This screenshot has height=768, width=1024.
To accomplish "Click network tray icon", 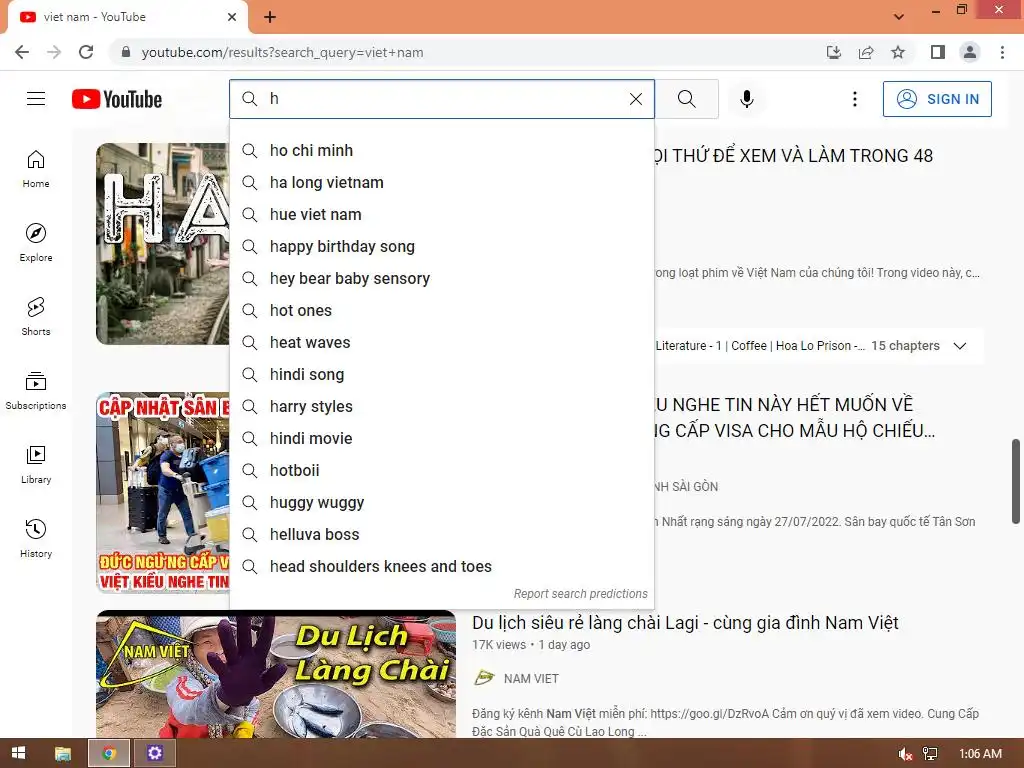I will click(930, 754).
